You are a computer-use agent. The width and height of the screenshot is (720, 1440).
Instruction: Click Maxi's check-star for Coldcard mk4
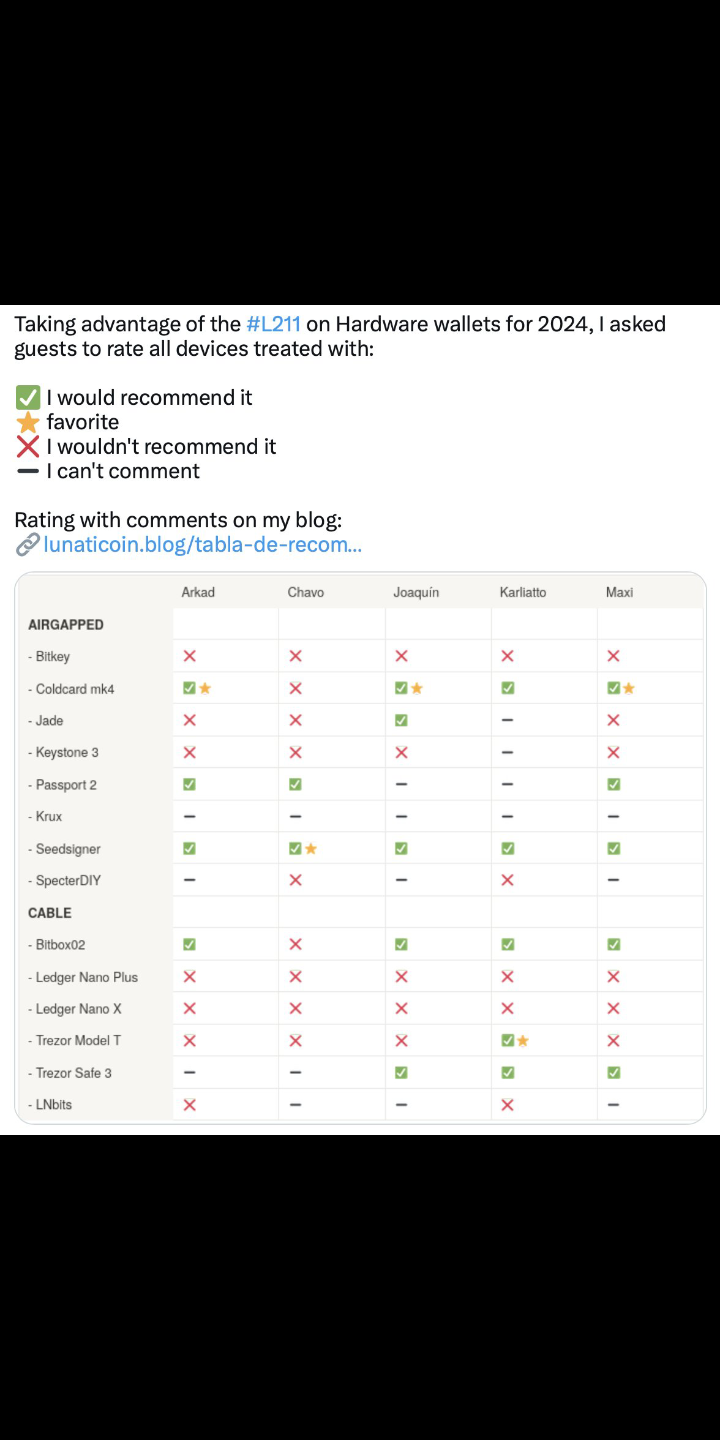click(621, 688)
